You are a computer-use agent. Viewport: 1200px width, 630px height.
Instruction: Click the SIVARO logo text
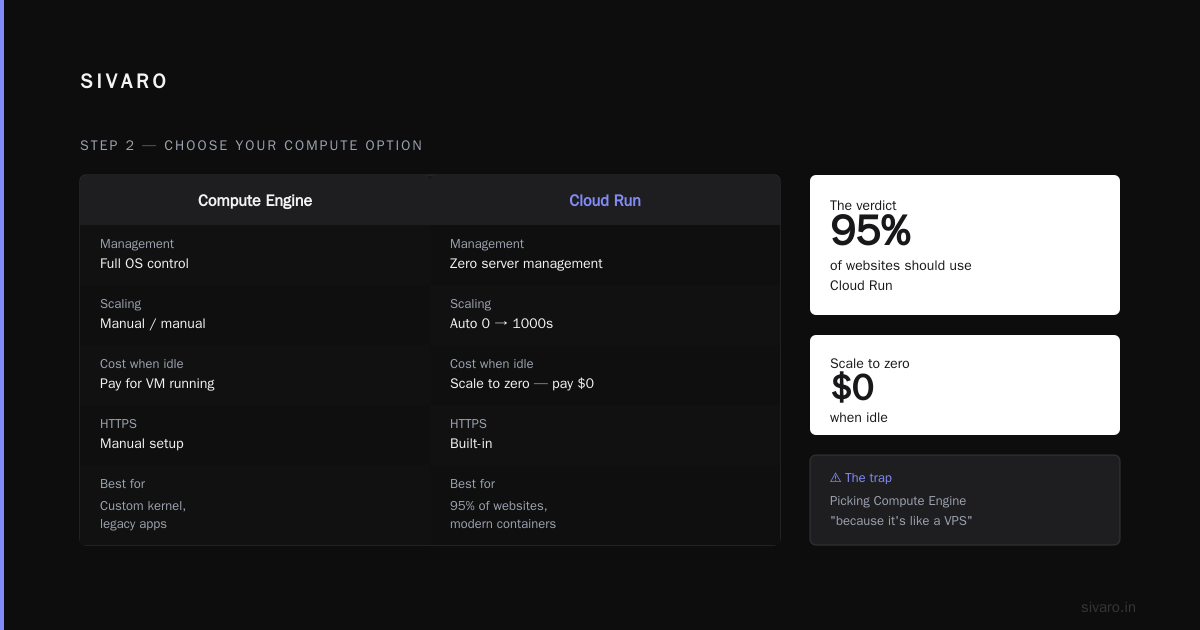point(124,82)
